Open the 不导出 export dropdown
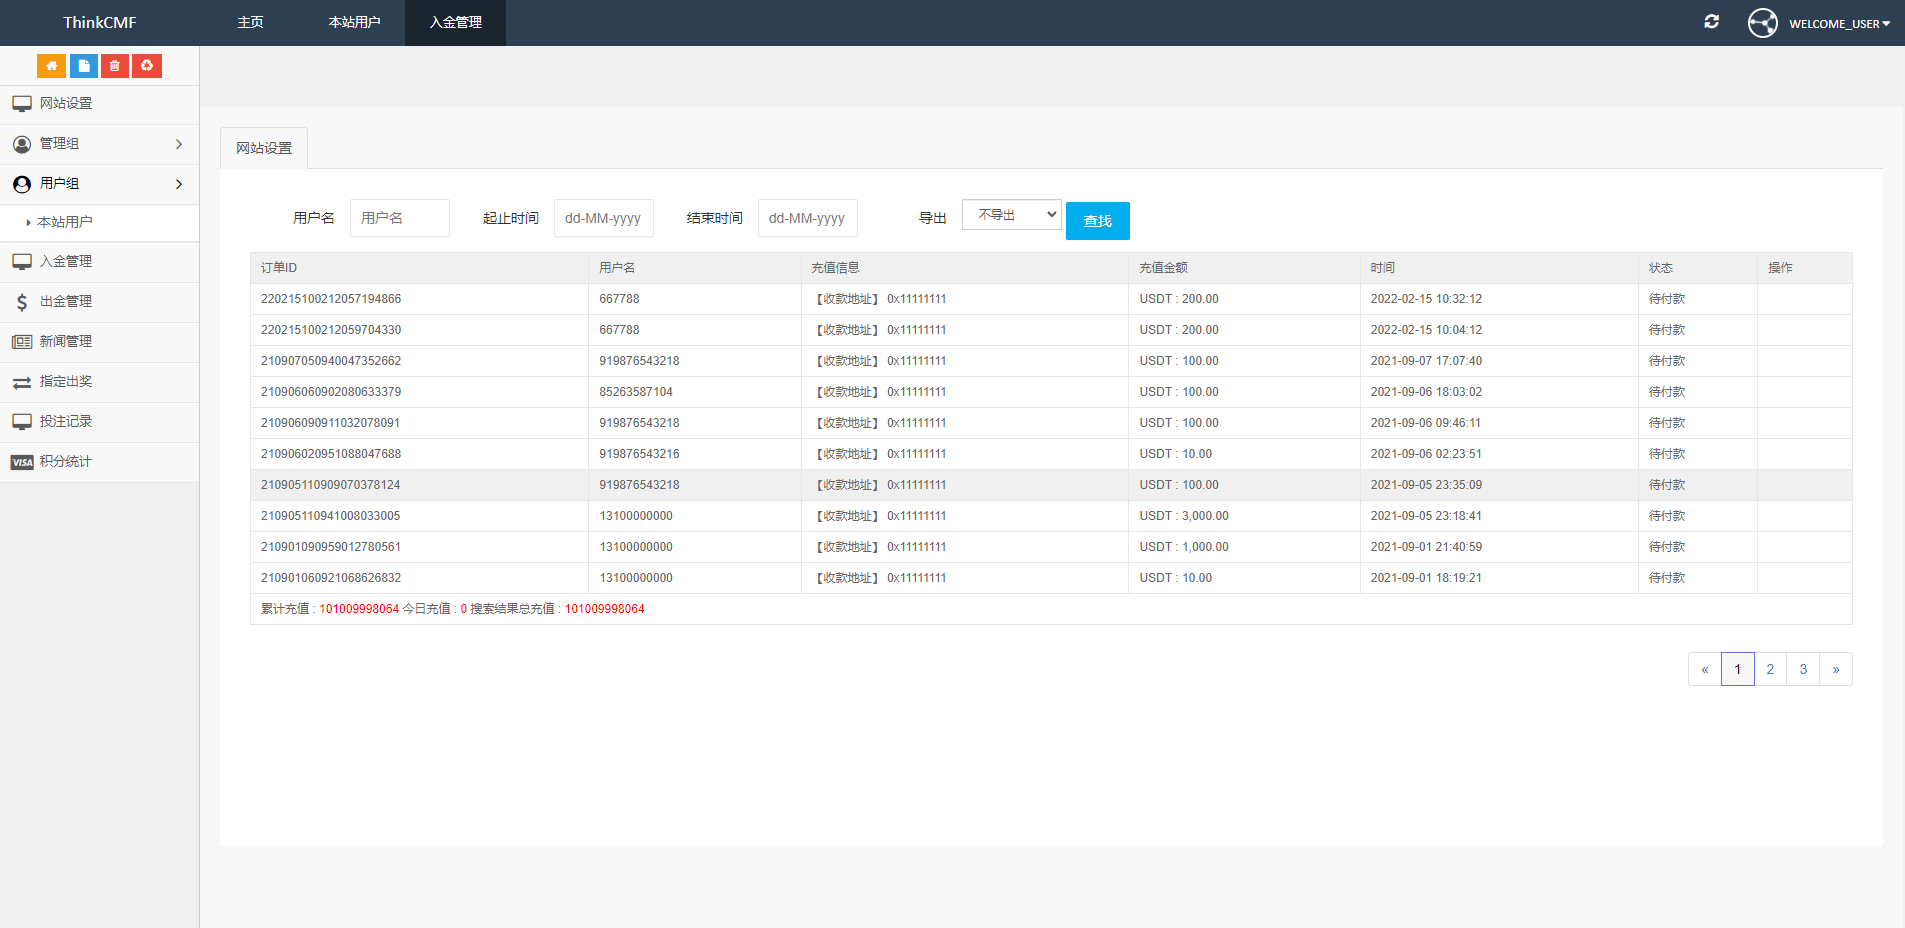This screenshot has height=928, width=1905. pos(1011,215)
